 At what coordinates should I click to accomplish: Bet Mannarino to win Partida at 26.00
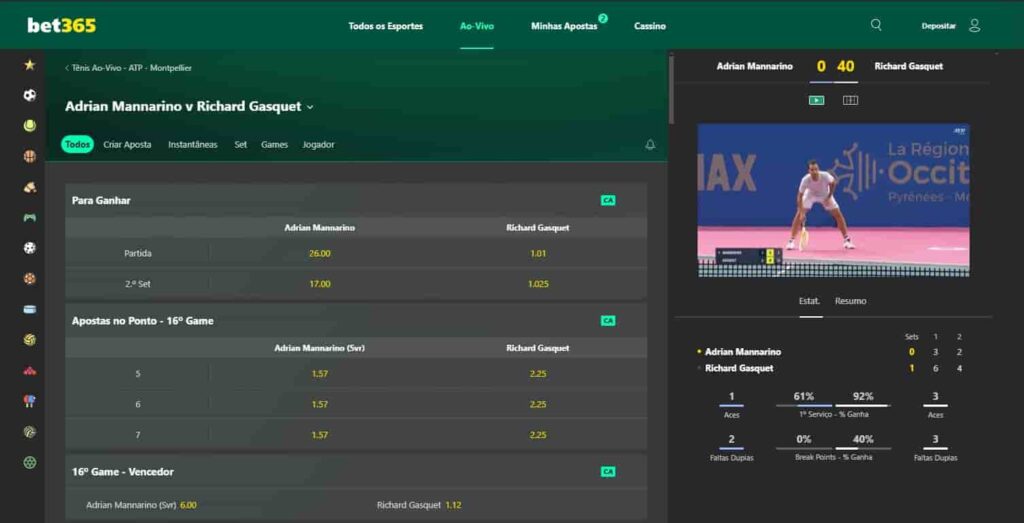[x=319, y=253]
